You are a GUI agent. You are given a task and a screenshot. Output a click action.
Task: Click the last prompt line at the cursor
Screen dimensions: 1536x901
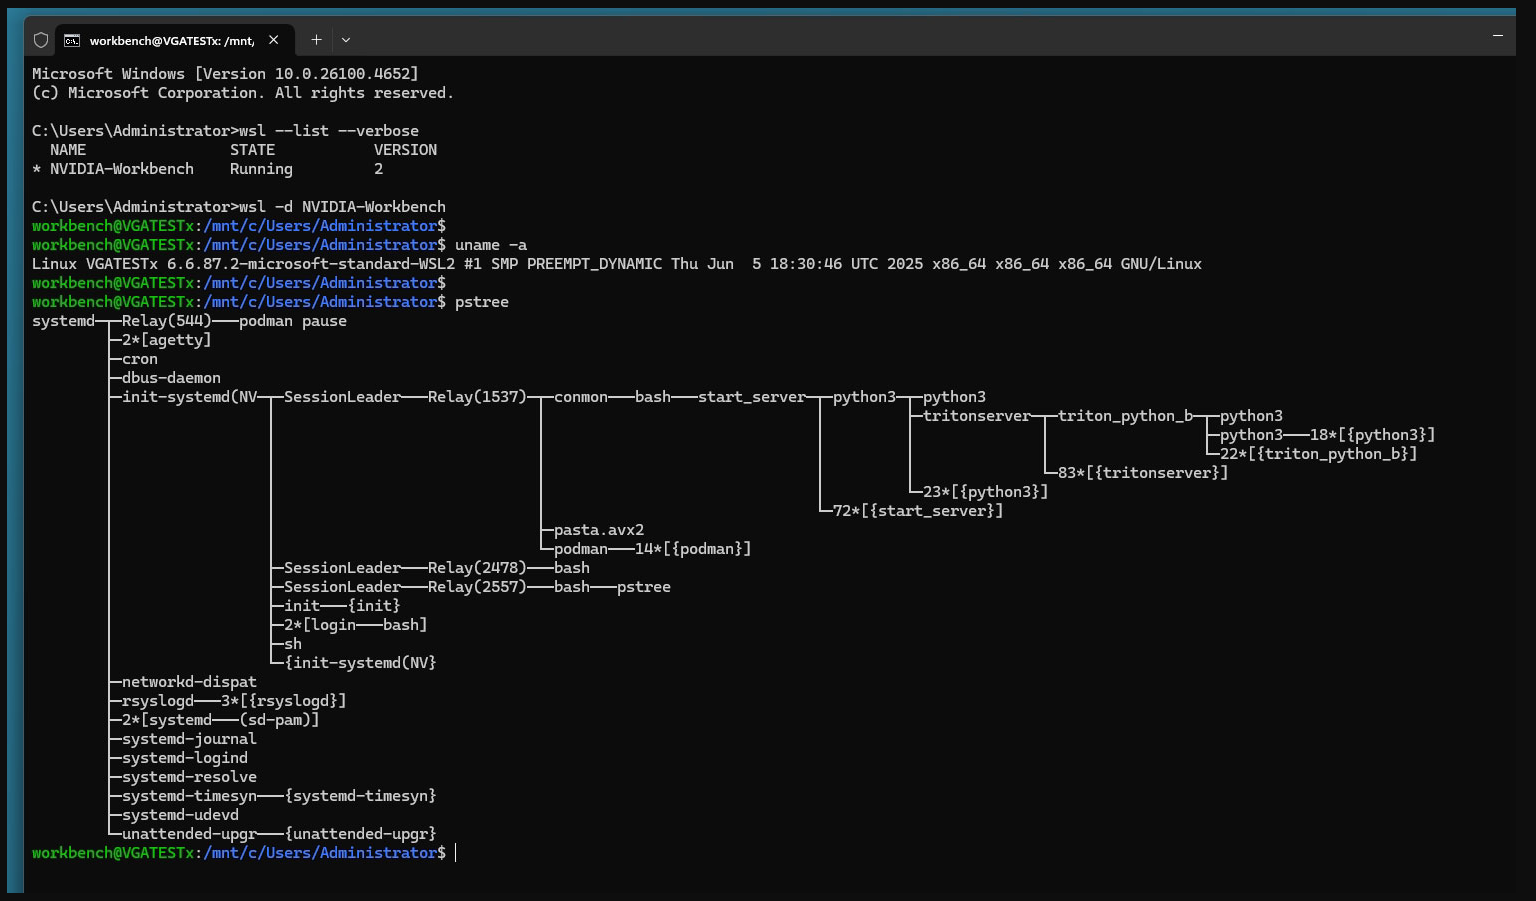point(244,853)
